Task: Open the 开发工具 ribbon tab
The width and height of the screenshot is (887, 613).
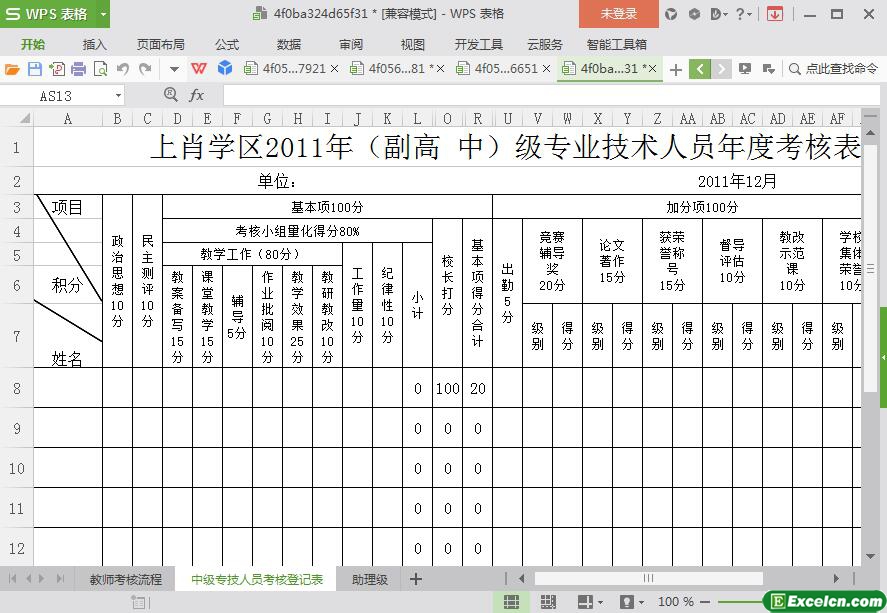Action: click(479, 44)
